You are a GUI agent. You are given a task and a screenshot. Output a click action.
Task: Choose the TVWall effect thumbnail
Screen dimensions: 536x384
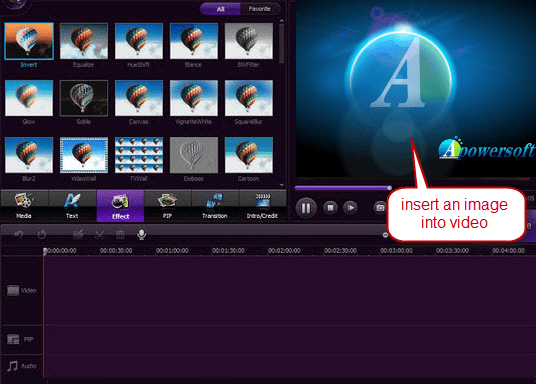139,155
